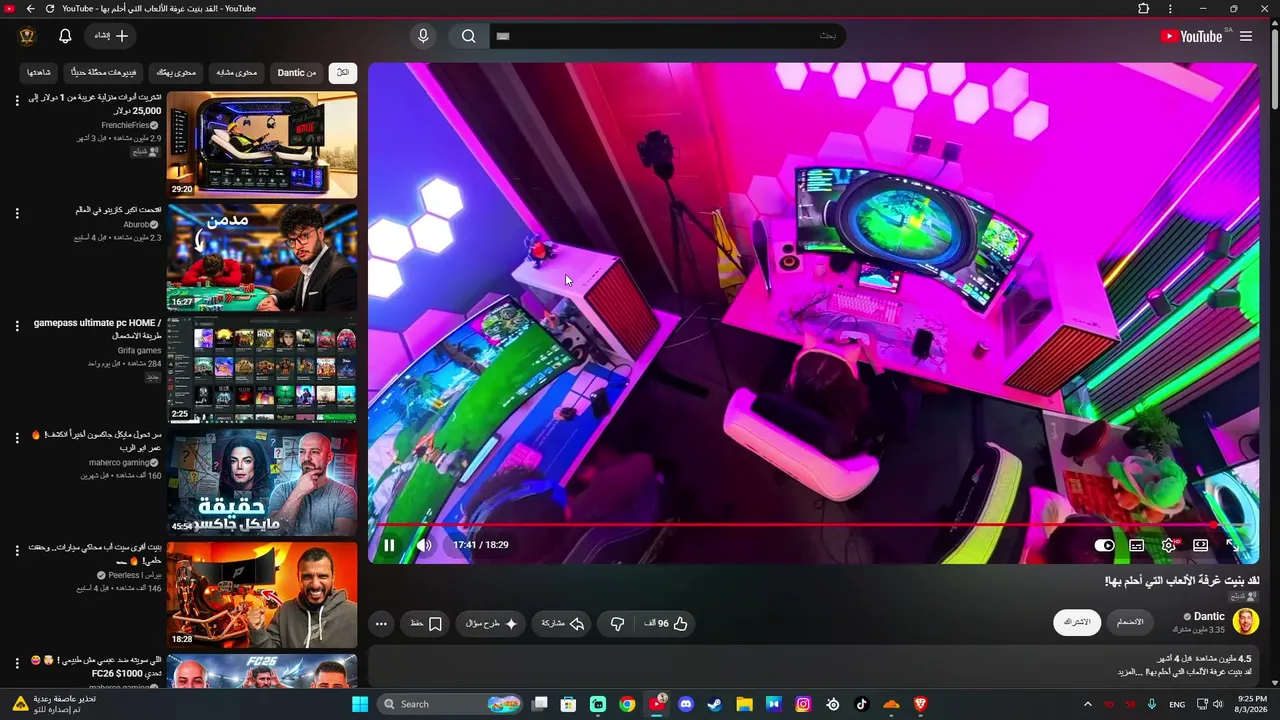Open the browser extensions puzzle icon
Image resolution: width=1280 pixels, height=720 pixels.
tap(1144, 9)
